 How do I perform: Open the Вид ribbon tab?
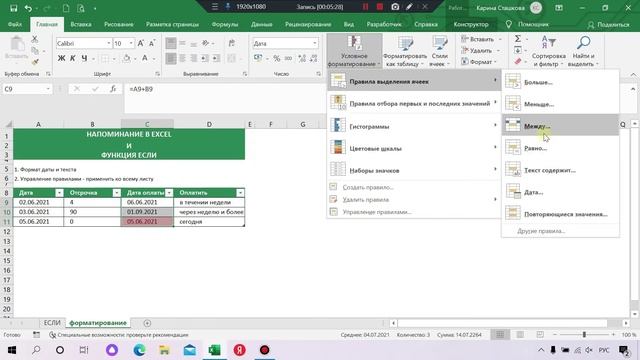click(349, 24)
